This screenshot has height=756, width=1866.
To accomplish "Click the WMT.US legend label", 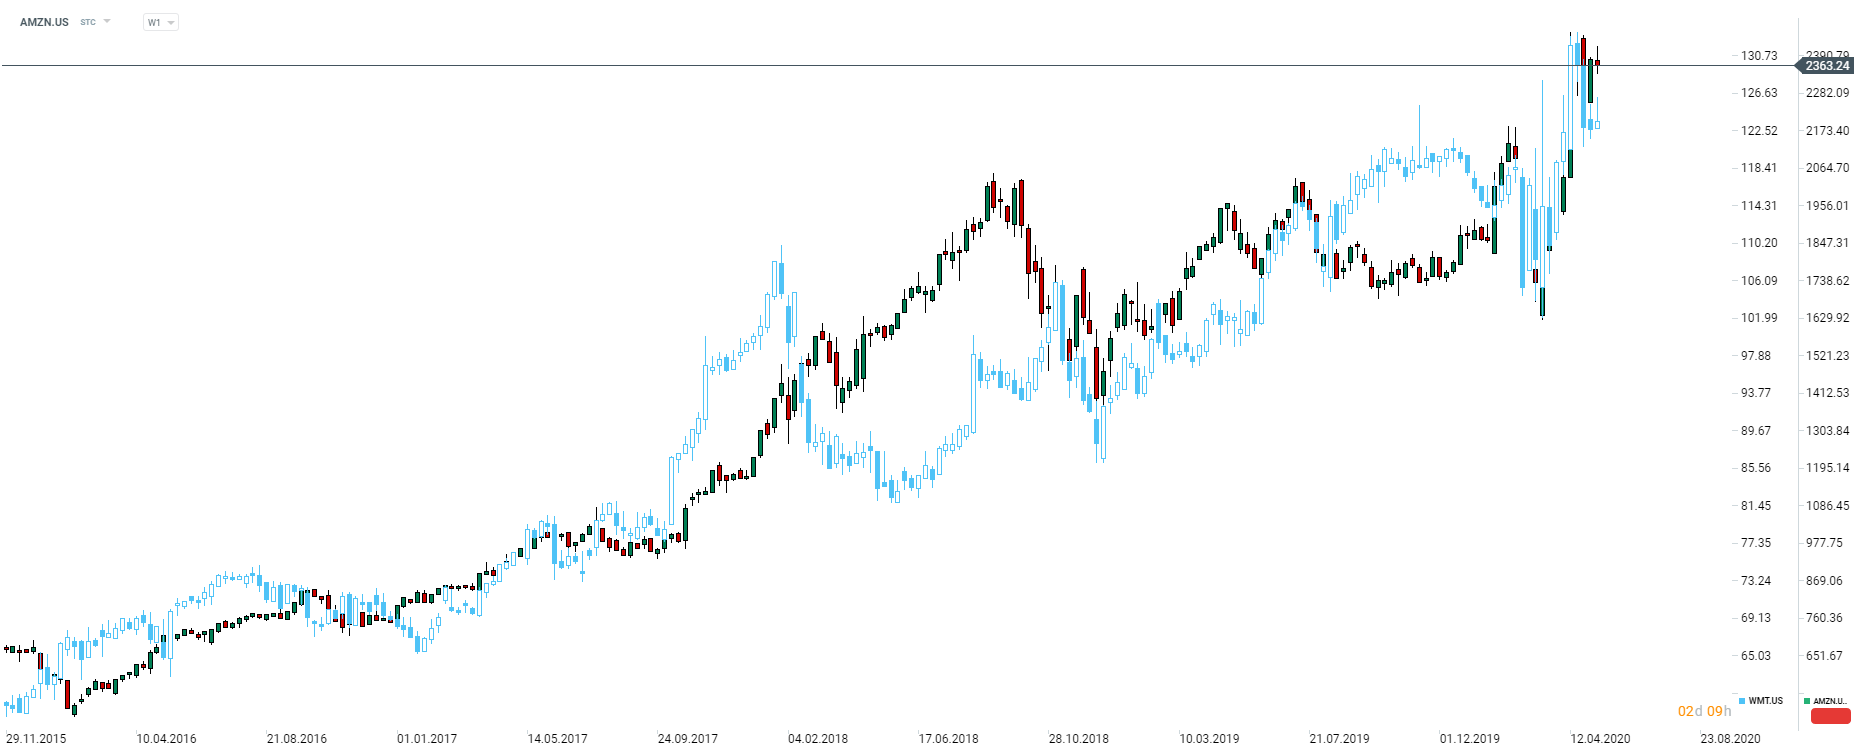I will coord(1765,701).
